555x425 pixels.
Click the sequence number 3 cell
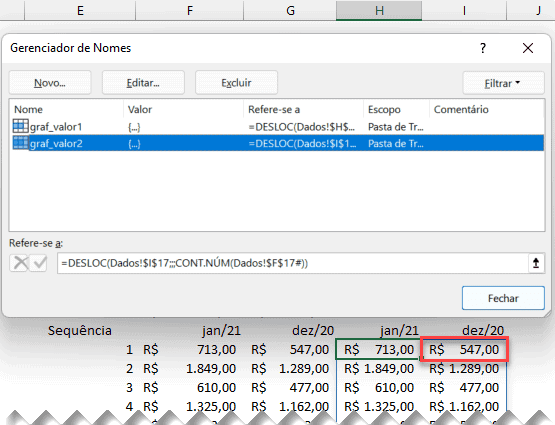[129, 387]
